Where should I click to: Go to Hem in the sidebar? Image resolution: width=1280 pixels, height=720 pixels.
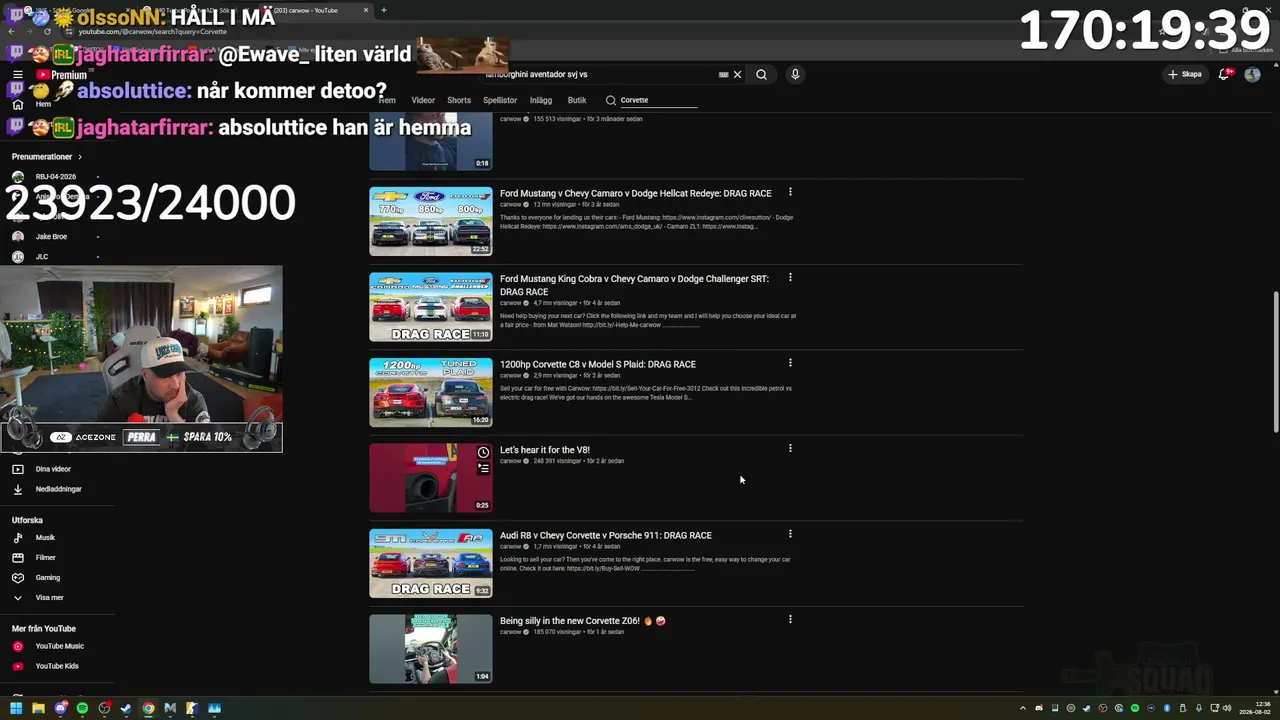pyautogui.click(x=43, y=104)
